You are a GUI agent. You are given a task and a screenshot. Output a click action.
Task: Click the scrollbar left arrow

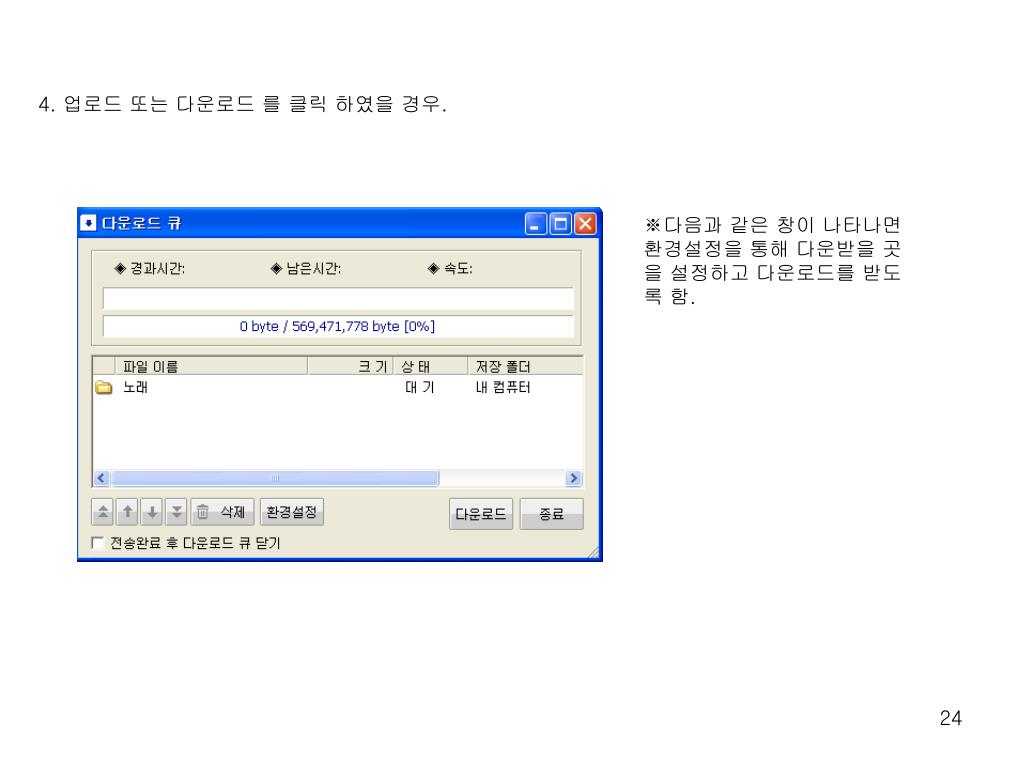(101, 479)
